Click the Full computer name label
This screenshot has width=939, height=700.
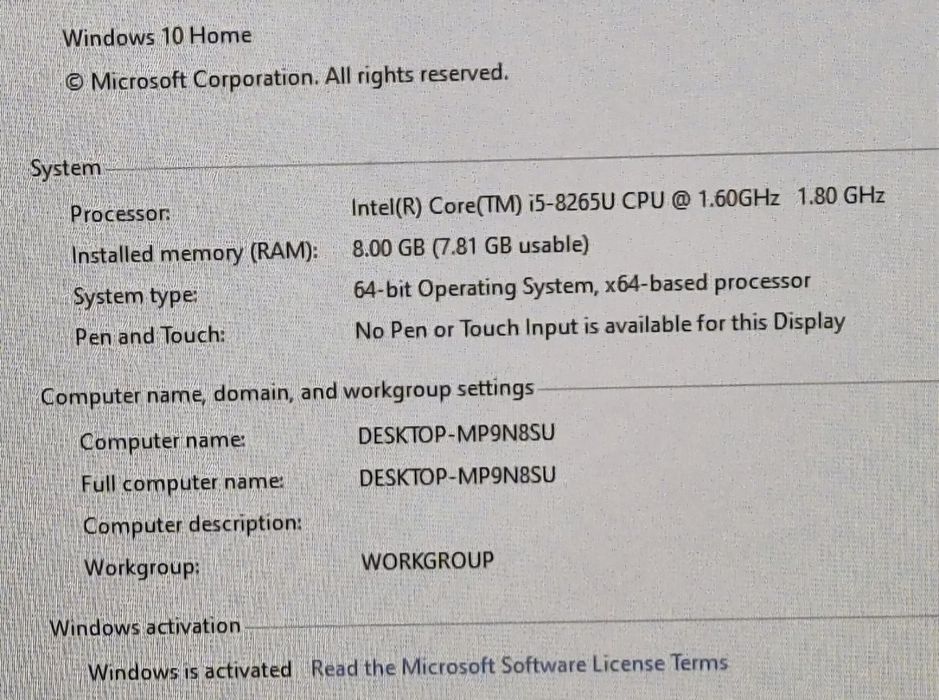tap(183, 483)
